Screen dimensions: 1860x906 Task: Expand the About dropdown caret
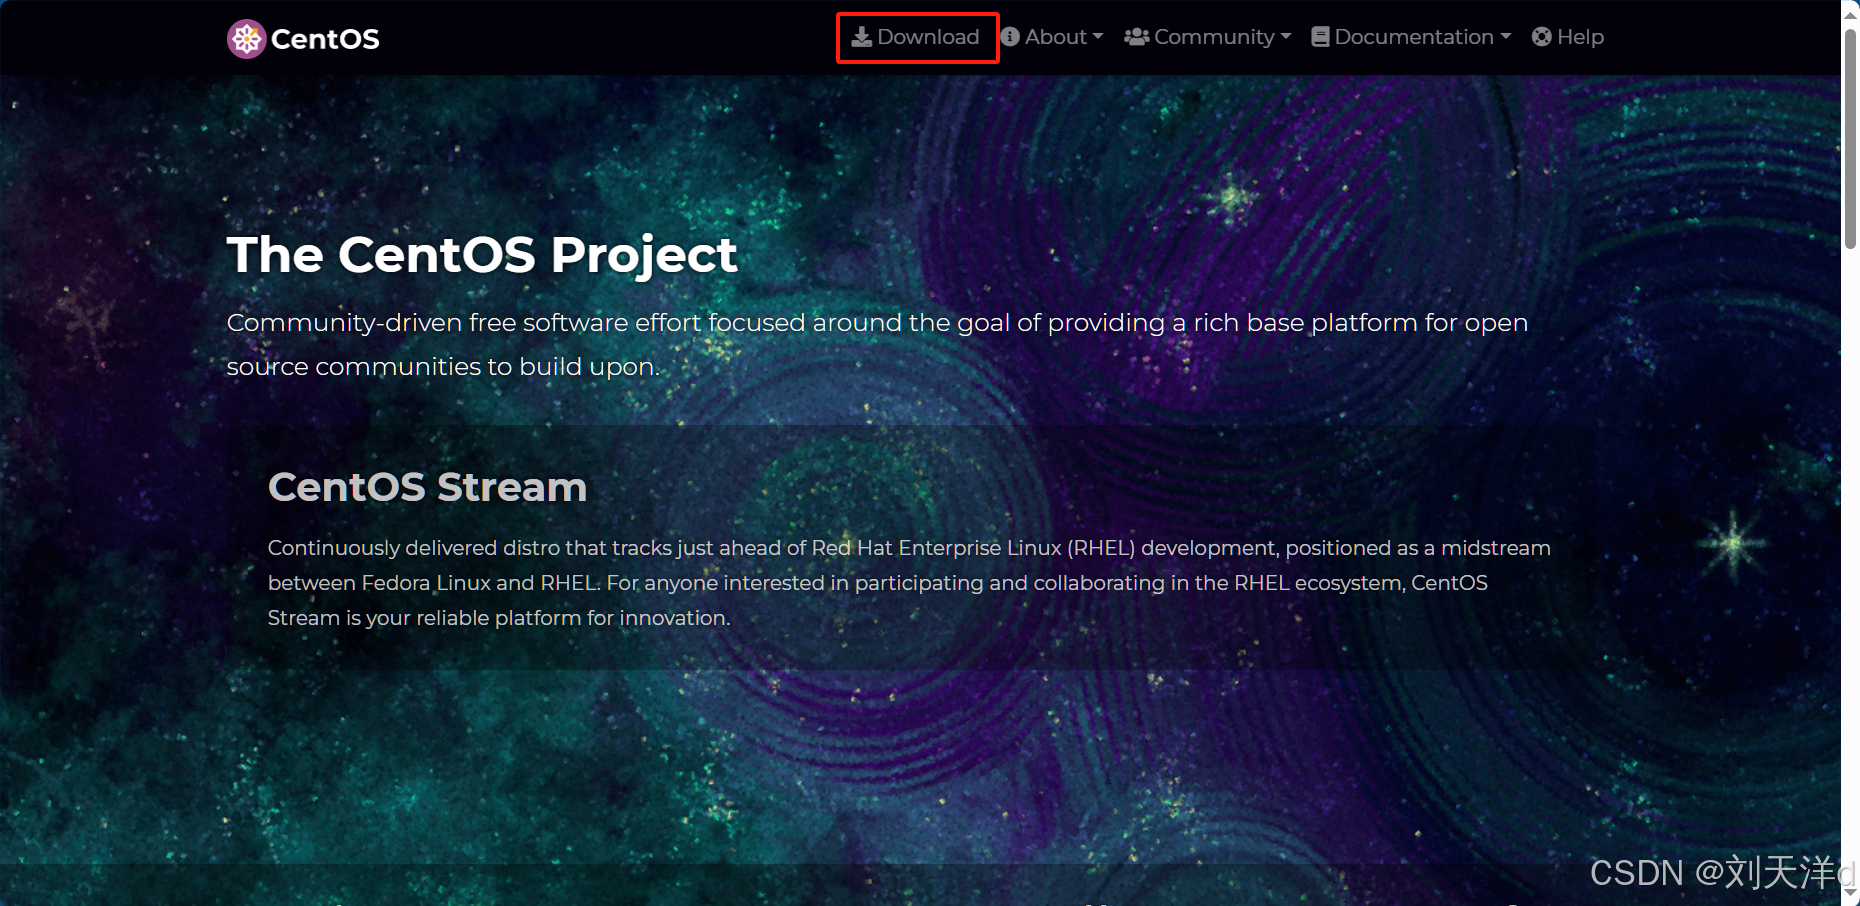1098,37
